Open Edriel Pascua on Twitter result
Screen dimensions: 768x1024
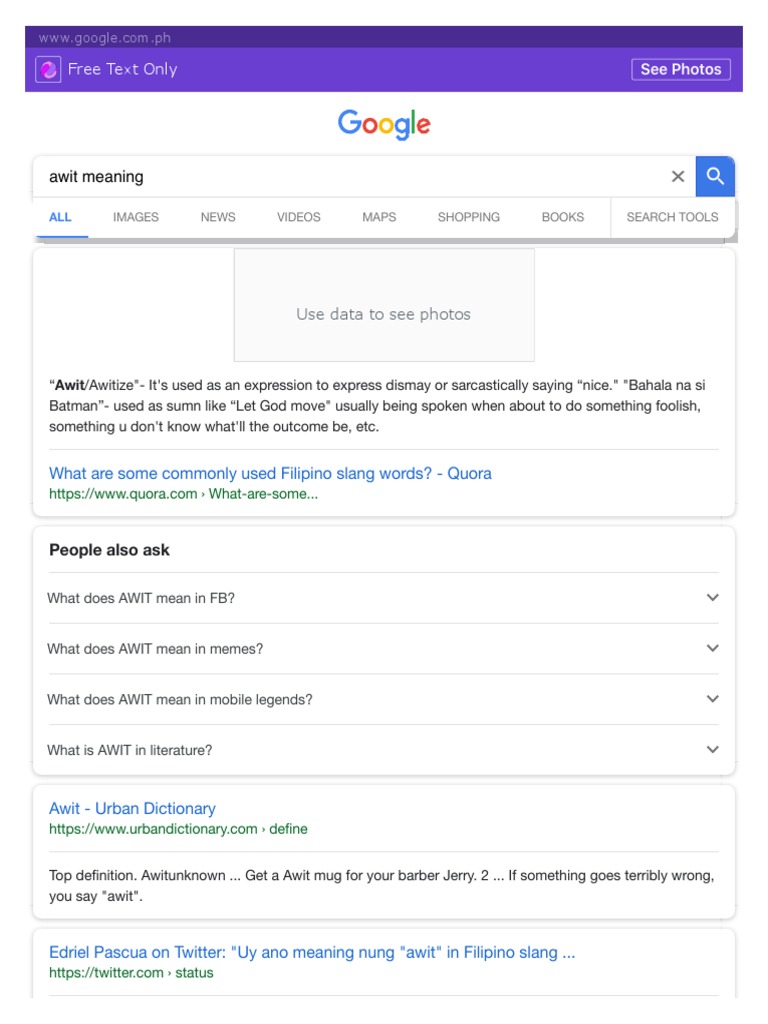pyautogui.click(x=312, y=952)
